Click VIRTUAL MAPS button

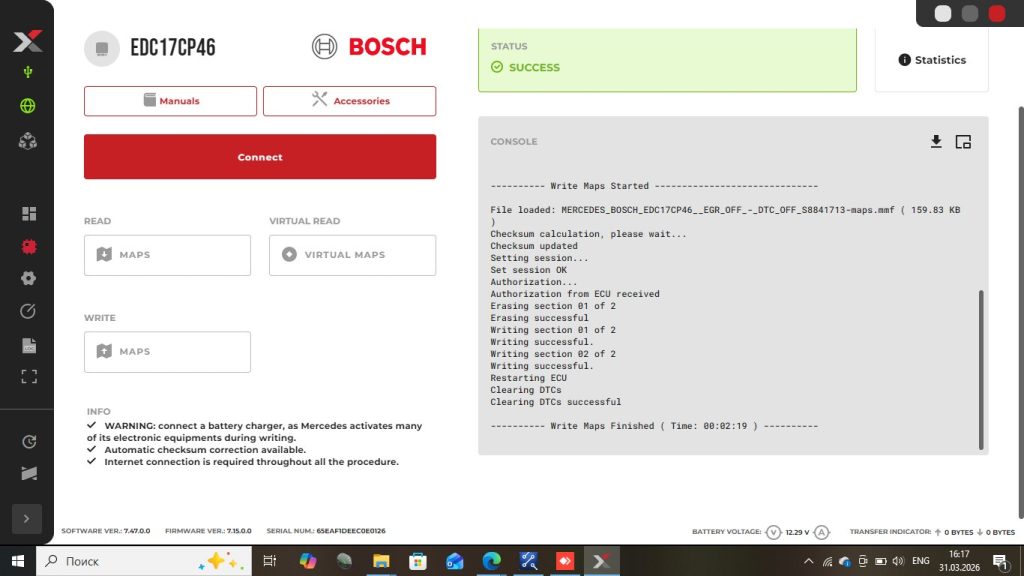[x=353, y=255]
